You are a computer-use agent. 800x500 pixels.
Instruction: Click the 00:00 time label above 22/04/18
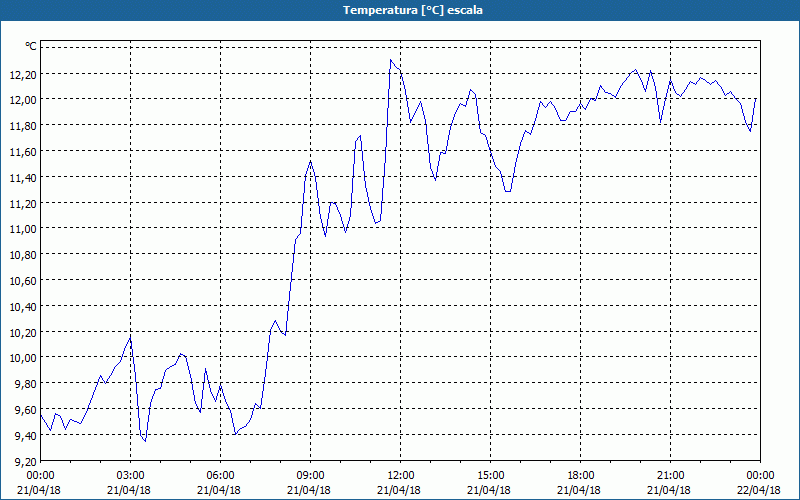(759, 476)
